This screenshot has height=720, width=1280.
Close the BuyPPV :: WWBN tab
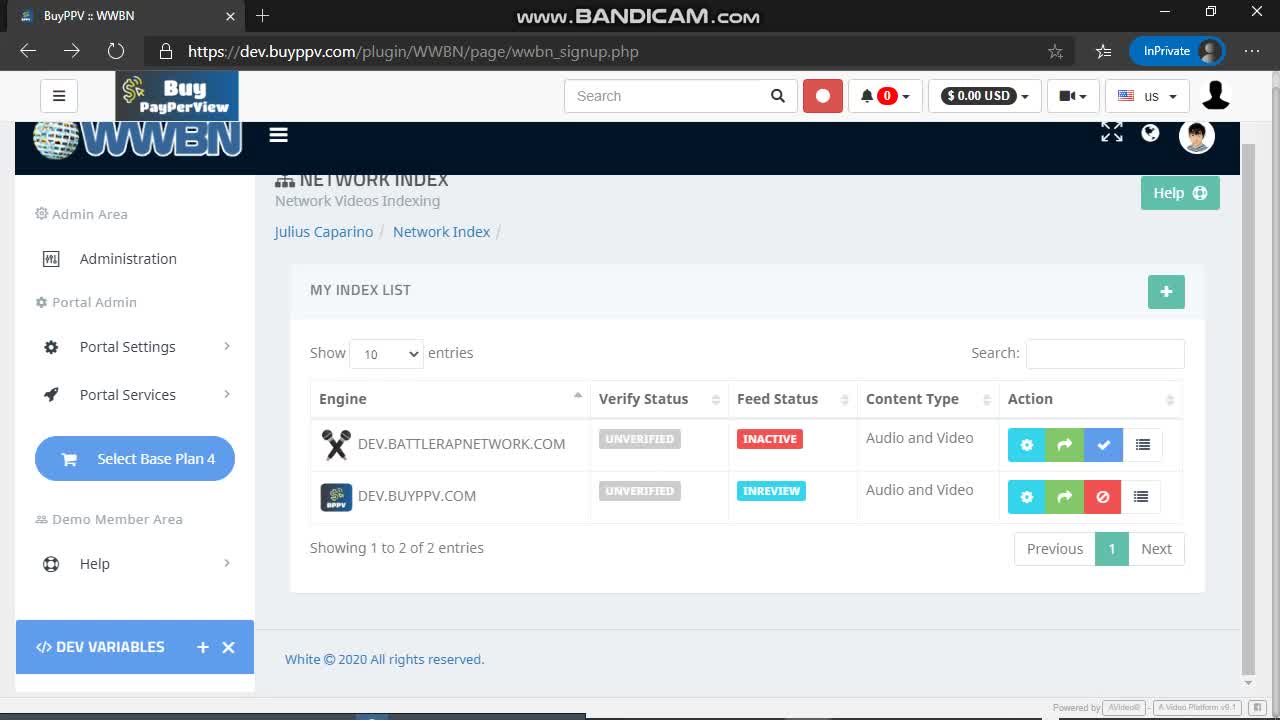[x=230, y=16]
